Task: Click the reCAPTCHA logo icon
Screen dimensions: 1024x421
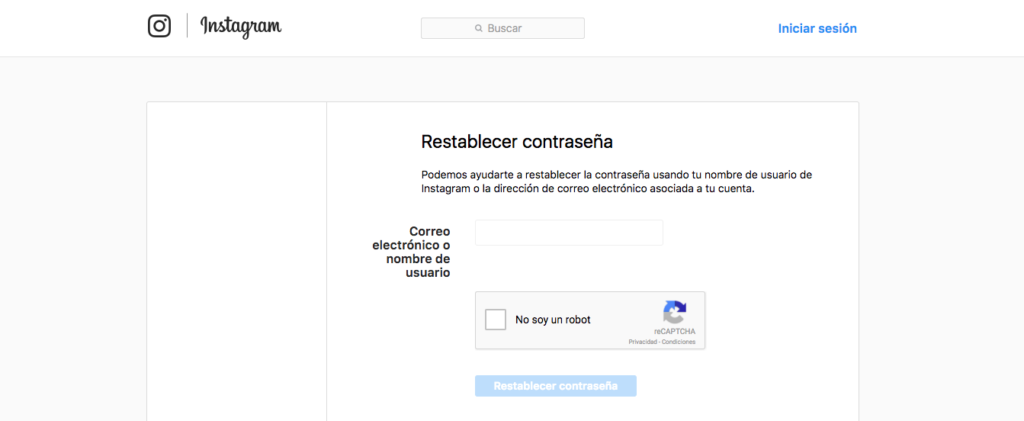Action: click(675, 312)
